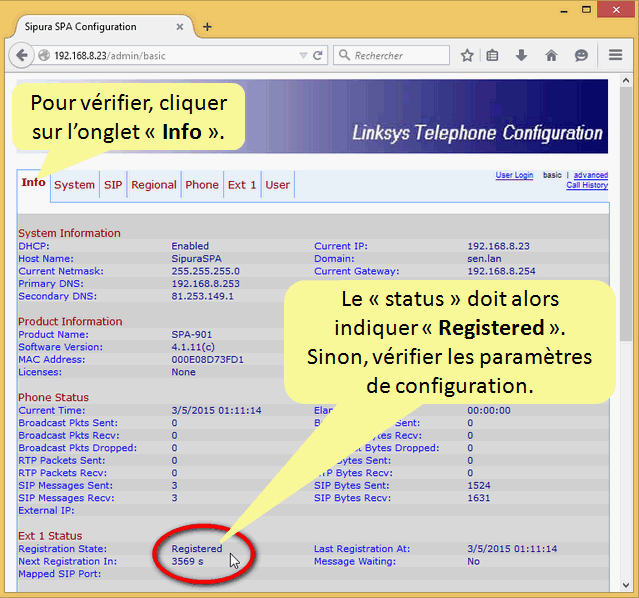This screenshot has width=639, height=598.
Task: Select the Info tab
Action: pos(33,182)
